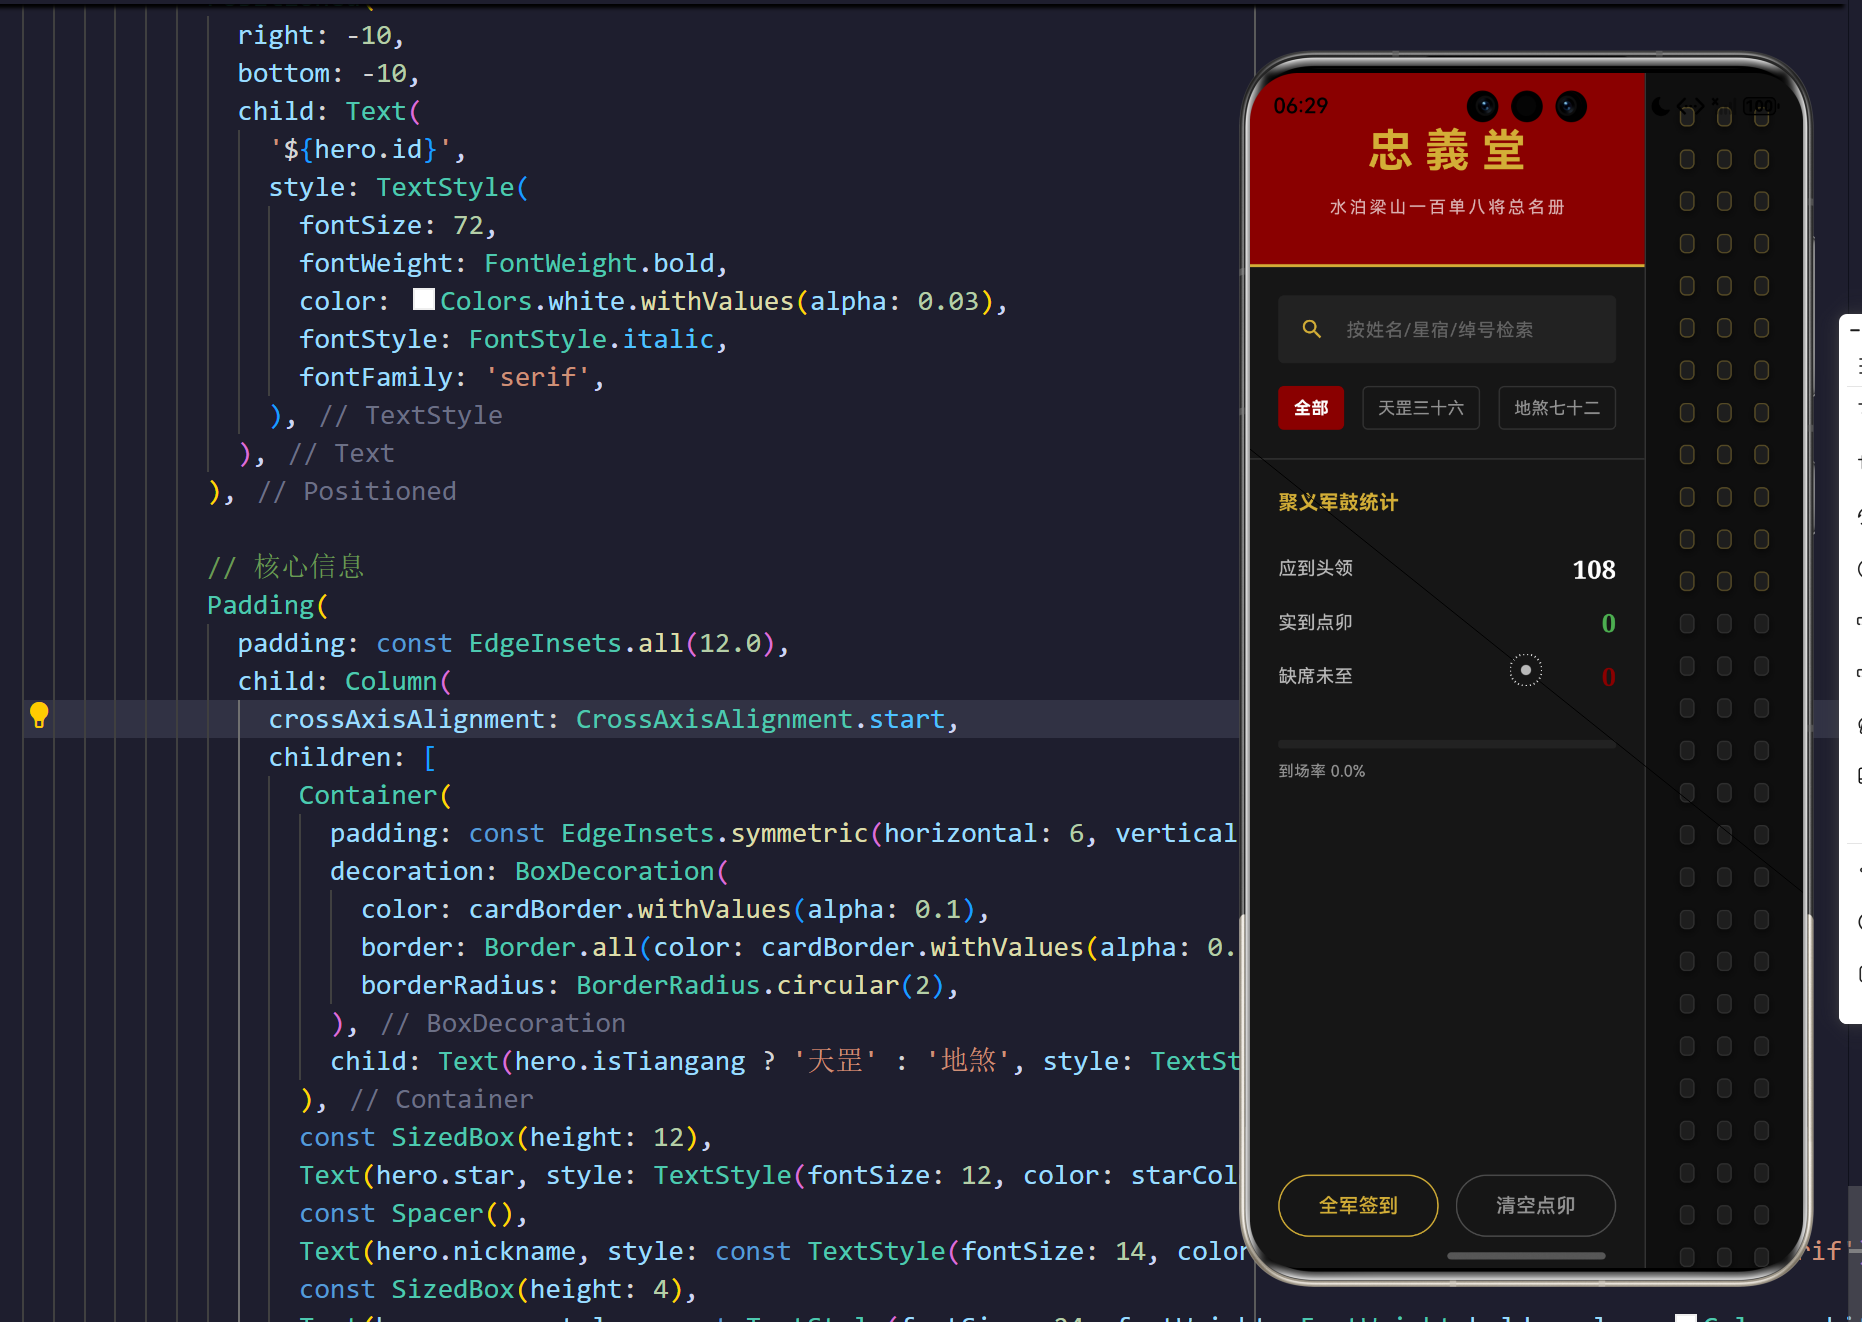Click the magnifier icon in the search box

point(1311,329)
